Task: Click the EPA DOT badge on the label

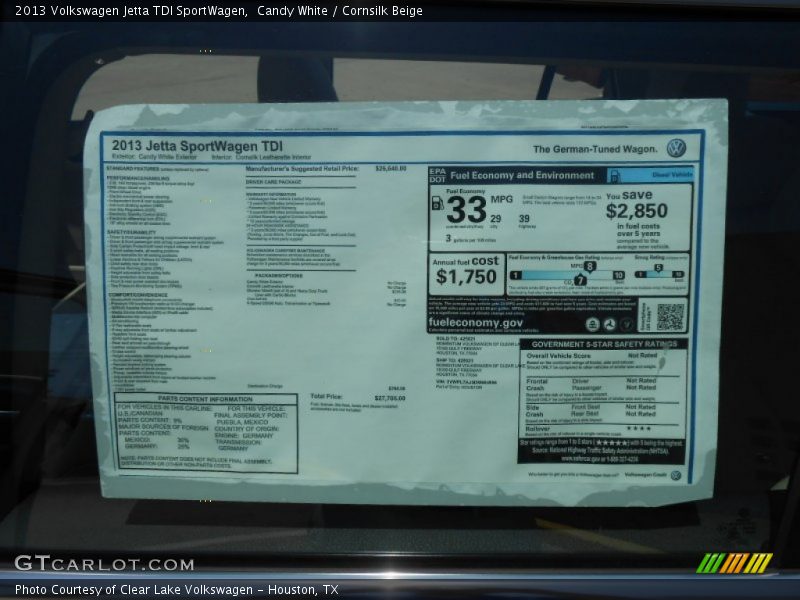Action: (437, 175)
